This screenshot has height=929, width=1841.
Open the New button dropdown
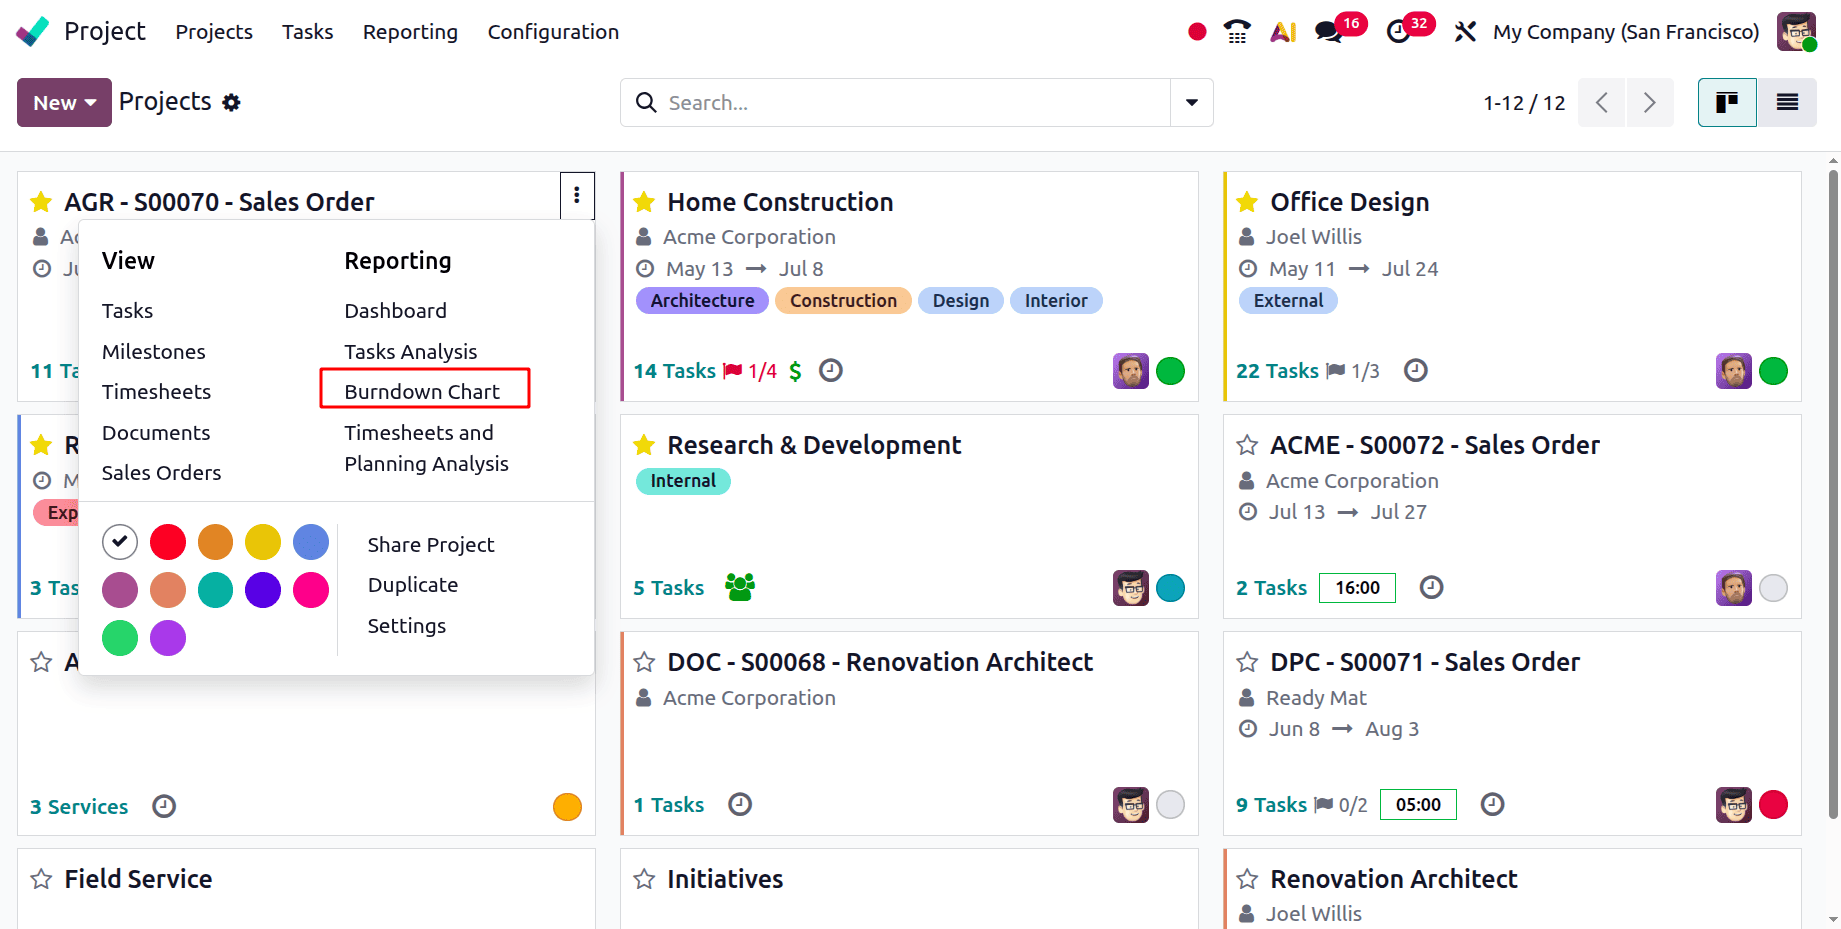click(64, 102)
